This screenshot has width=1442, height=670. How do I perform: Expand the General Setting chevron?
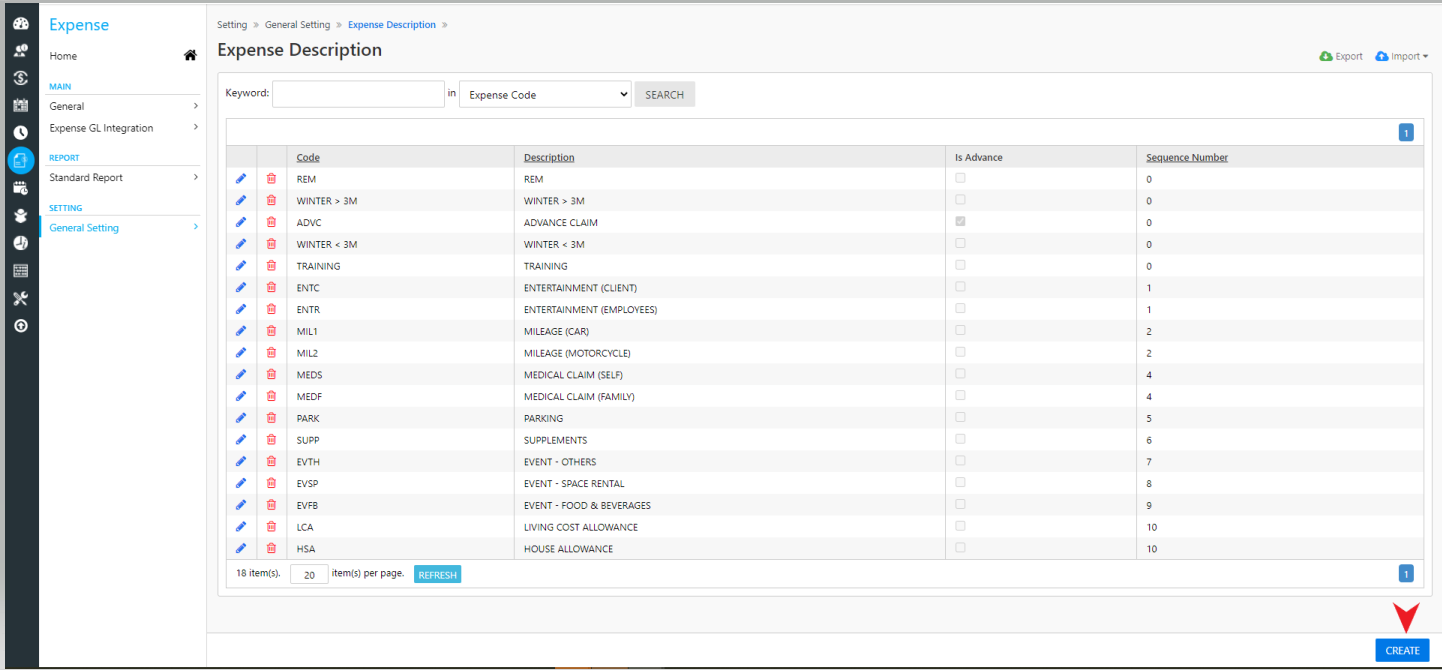[x=196, y=227]
